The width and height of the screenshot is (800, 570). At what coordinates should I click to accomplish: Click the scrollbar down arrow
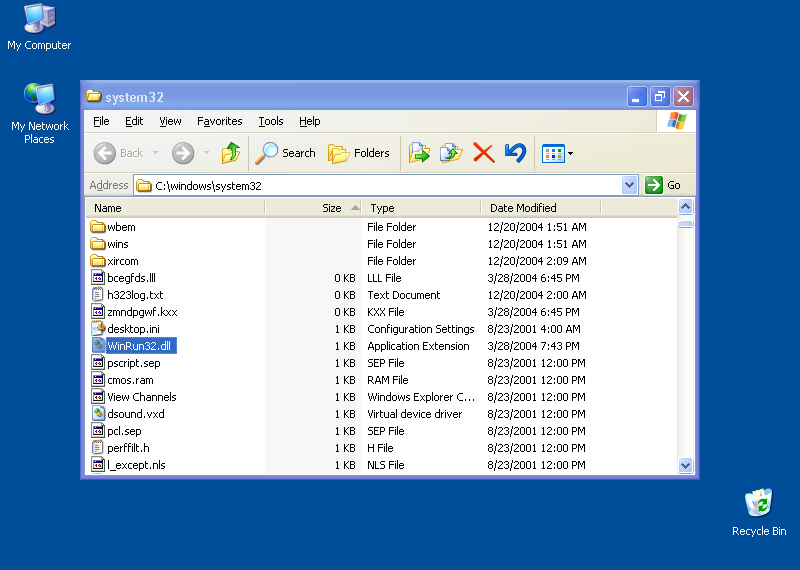[x=685, y=465]
